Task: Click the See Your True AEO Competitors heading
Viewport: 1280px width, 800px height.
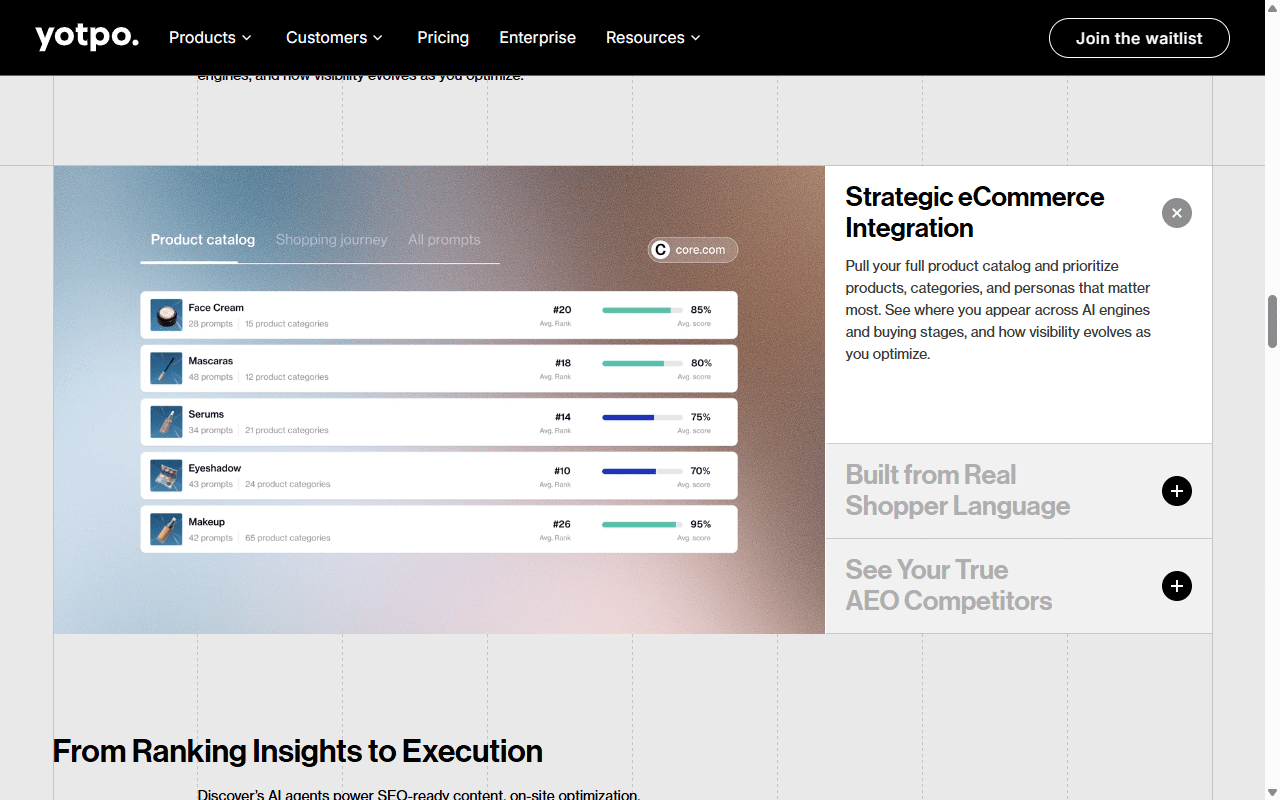Action: click(x=949, y=585)
